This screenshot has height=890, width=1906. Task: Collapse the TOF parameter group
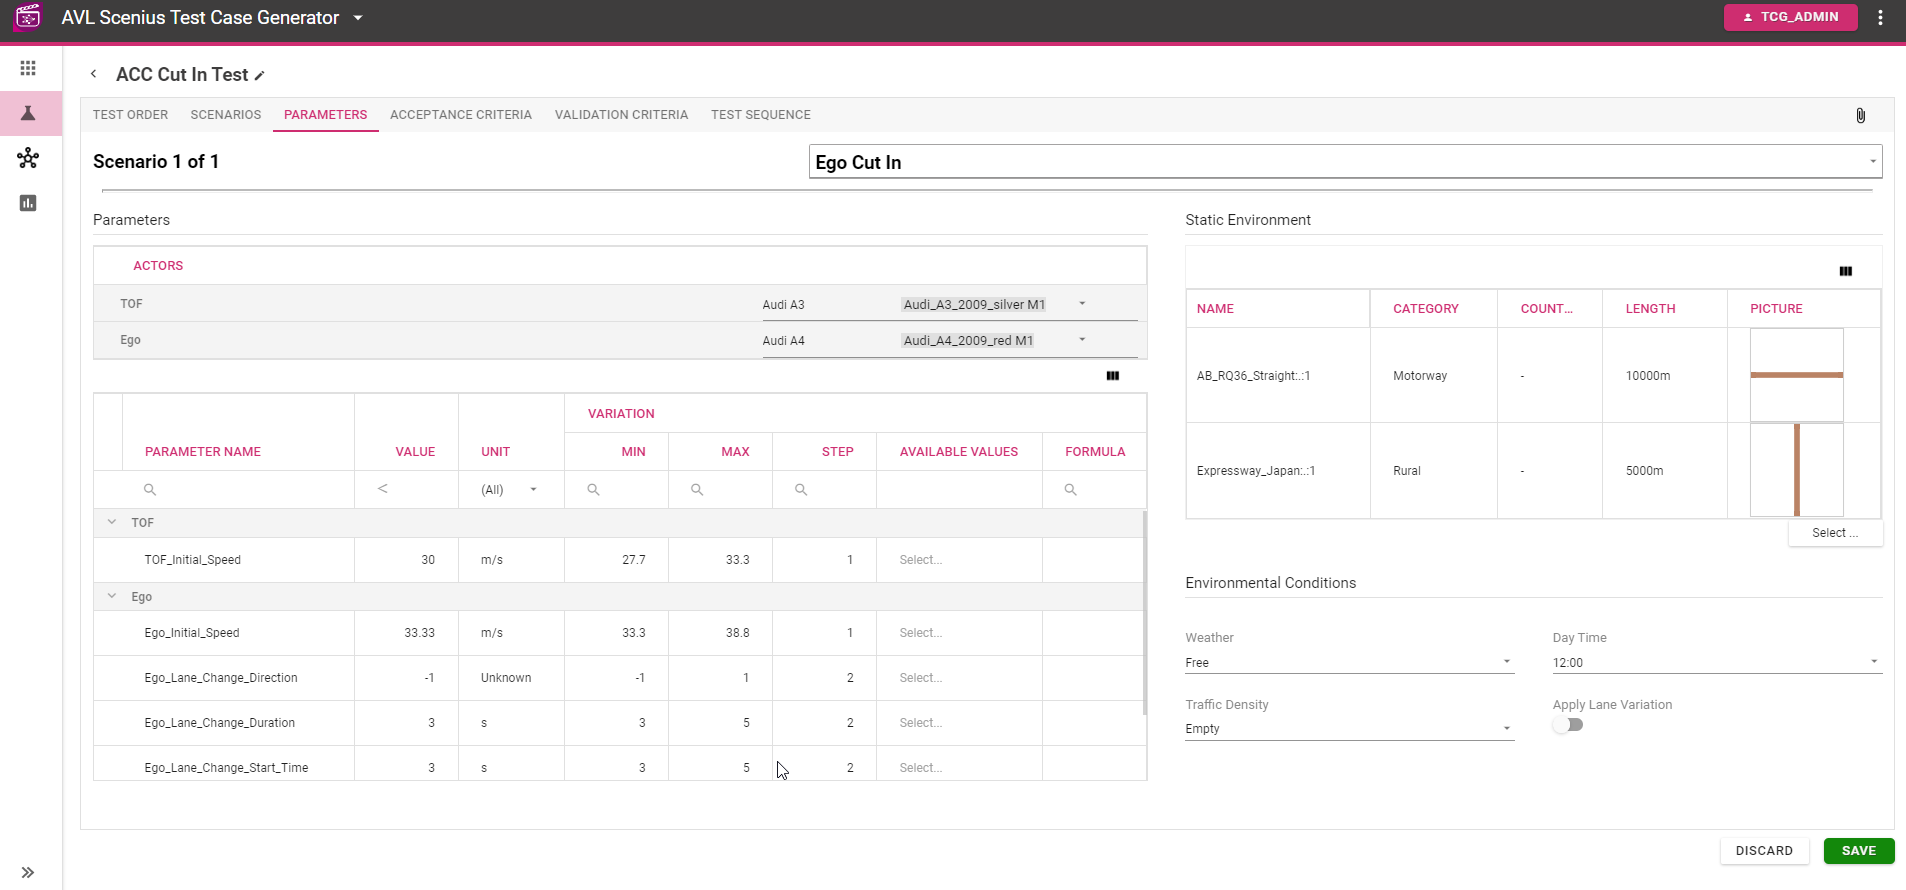[x=112, y=522]
